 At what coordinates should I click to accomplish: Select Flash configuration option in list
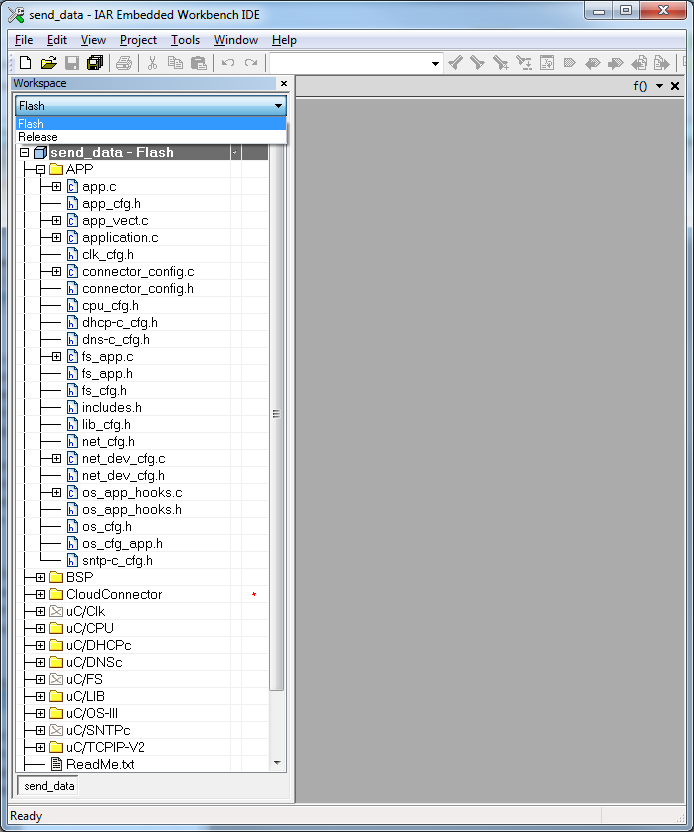click(31, 124)
